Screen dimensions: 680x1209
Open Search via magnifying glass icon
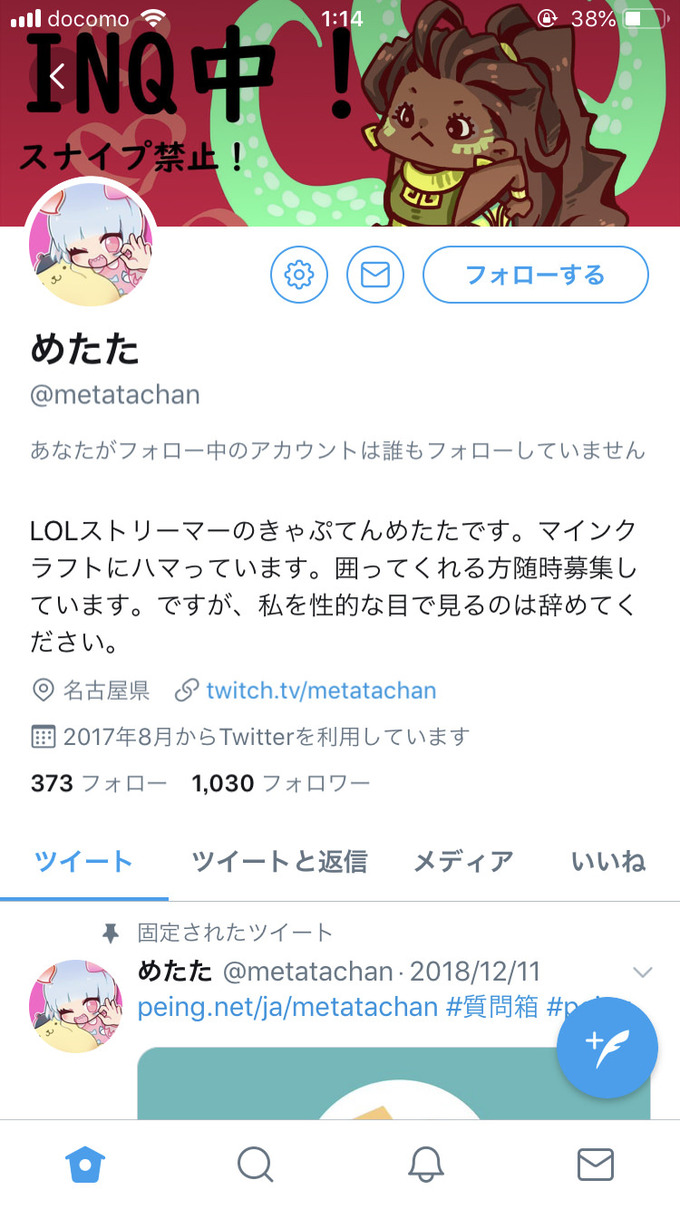point(255,1164)
